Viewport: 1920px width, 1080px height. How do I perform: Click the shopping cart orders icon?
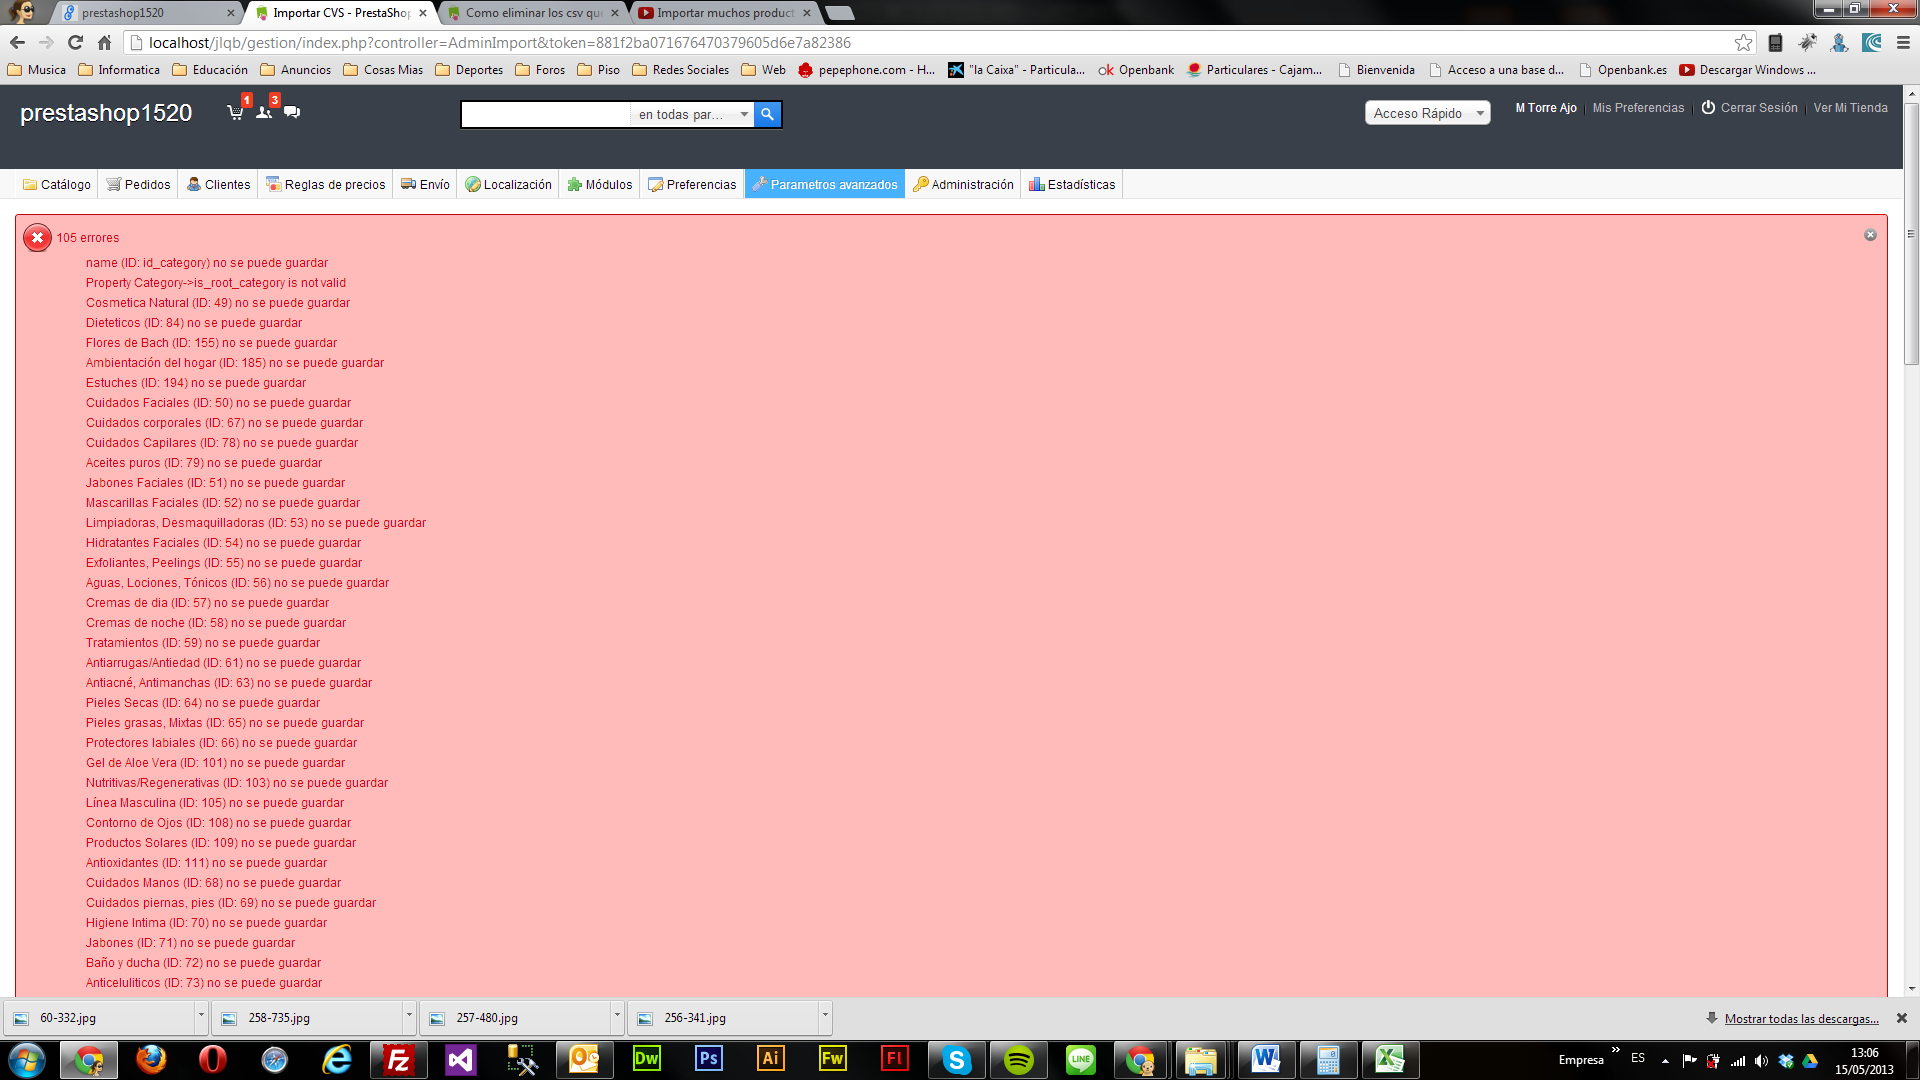coord(235,112)
